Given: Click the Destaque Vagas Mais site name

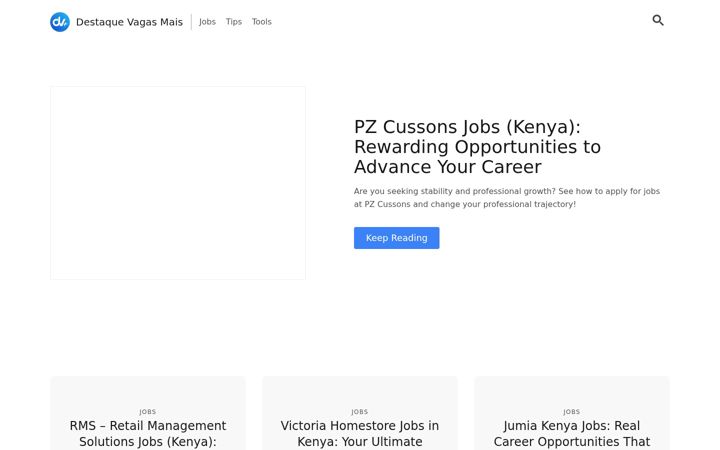Looking at the screenshot, I should tap(129, 22).
